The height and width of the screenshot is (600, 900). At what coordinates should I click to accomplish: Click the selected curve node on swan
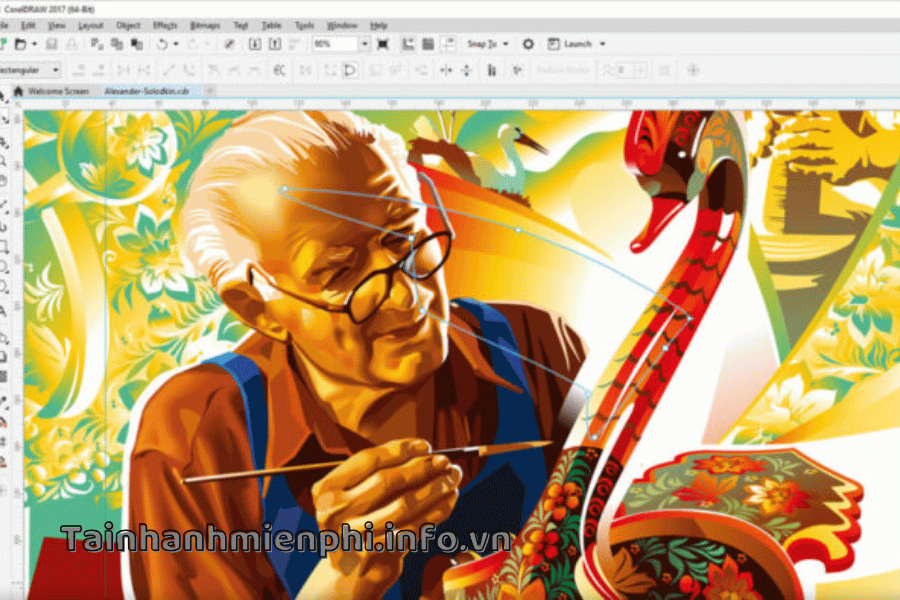pyautogui.click(x=689, y=317)
